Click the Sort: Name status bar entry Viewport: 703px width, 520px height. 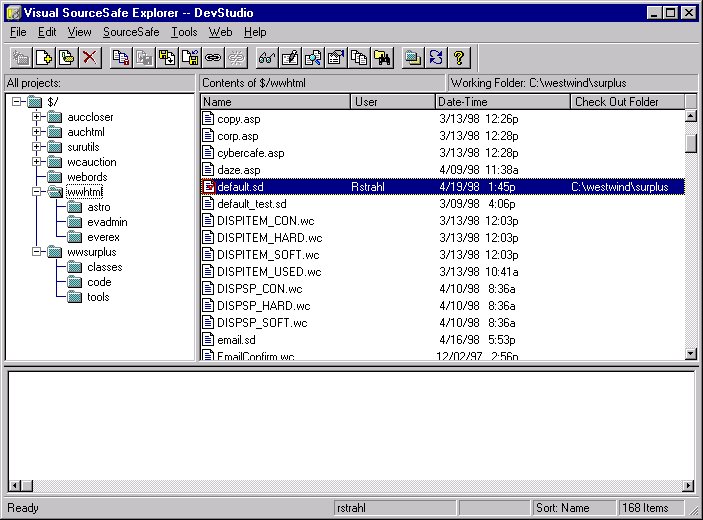pos(573,508)
